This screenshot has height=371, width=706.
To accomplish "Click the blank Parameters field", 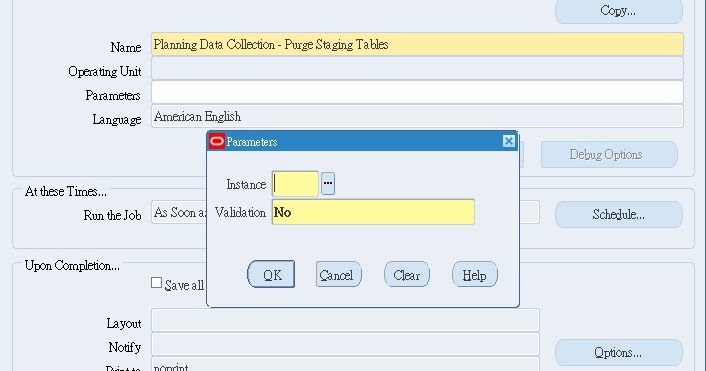I will 417,92.
